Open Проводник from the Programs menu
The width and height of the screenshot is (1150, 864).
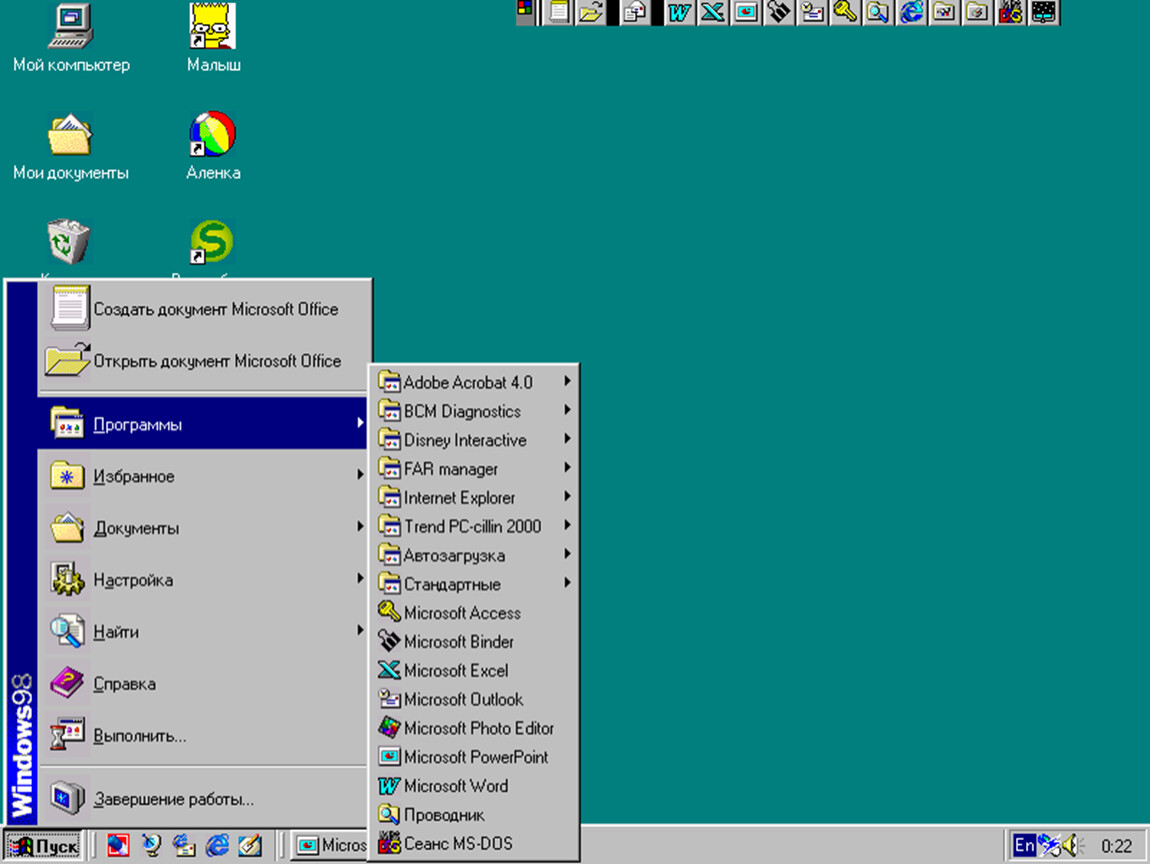(475, 814)
